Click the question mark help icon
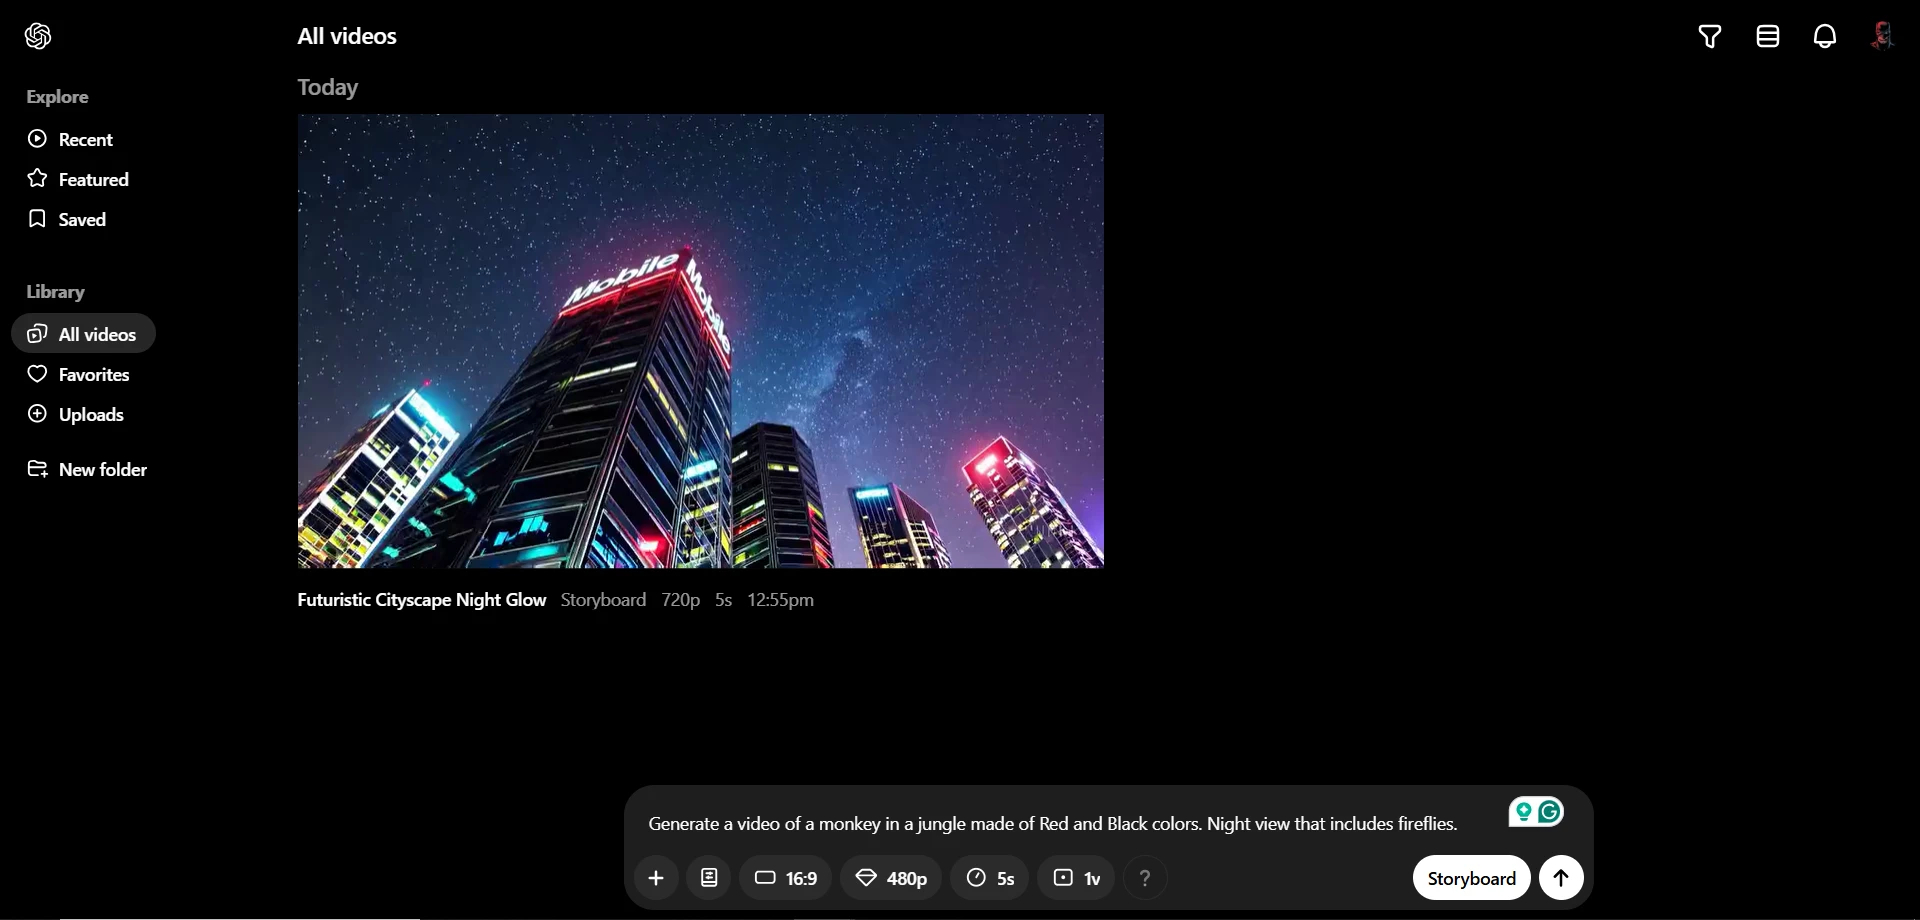 (x=1145, y=878)
